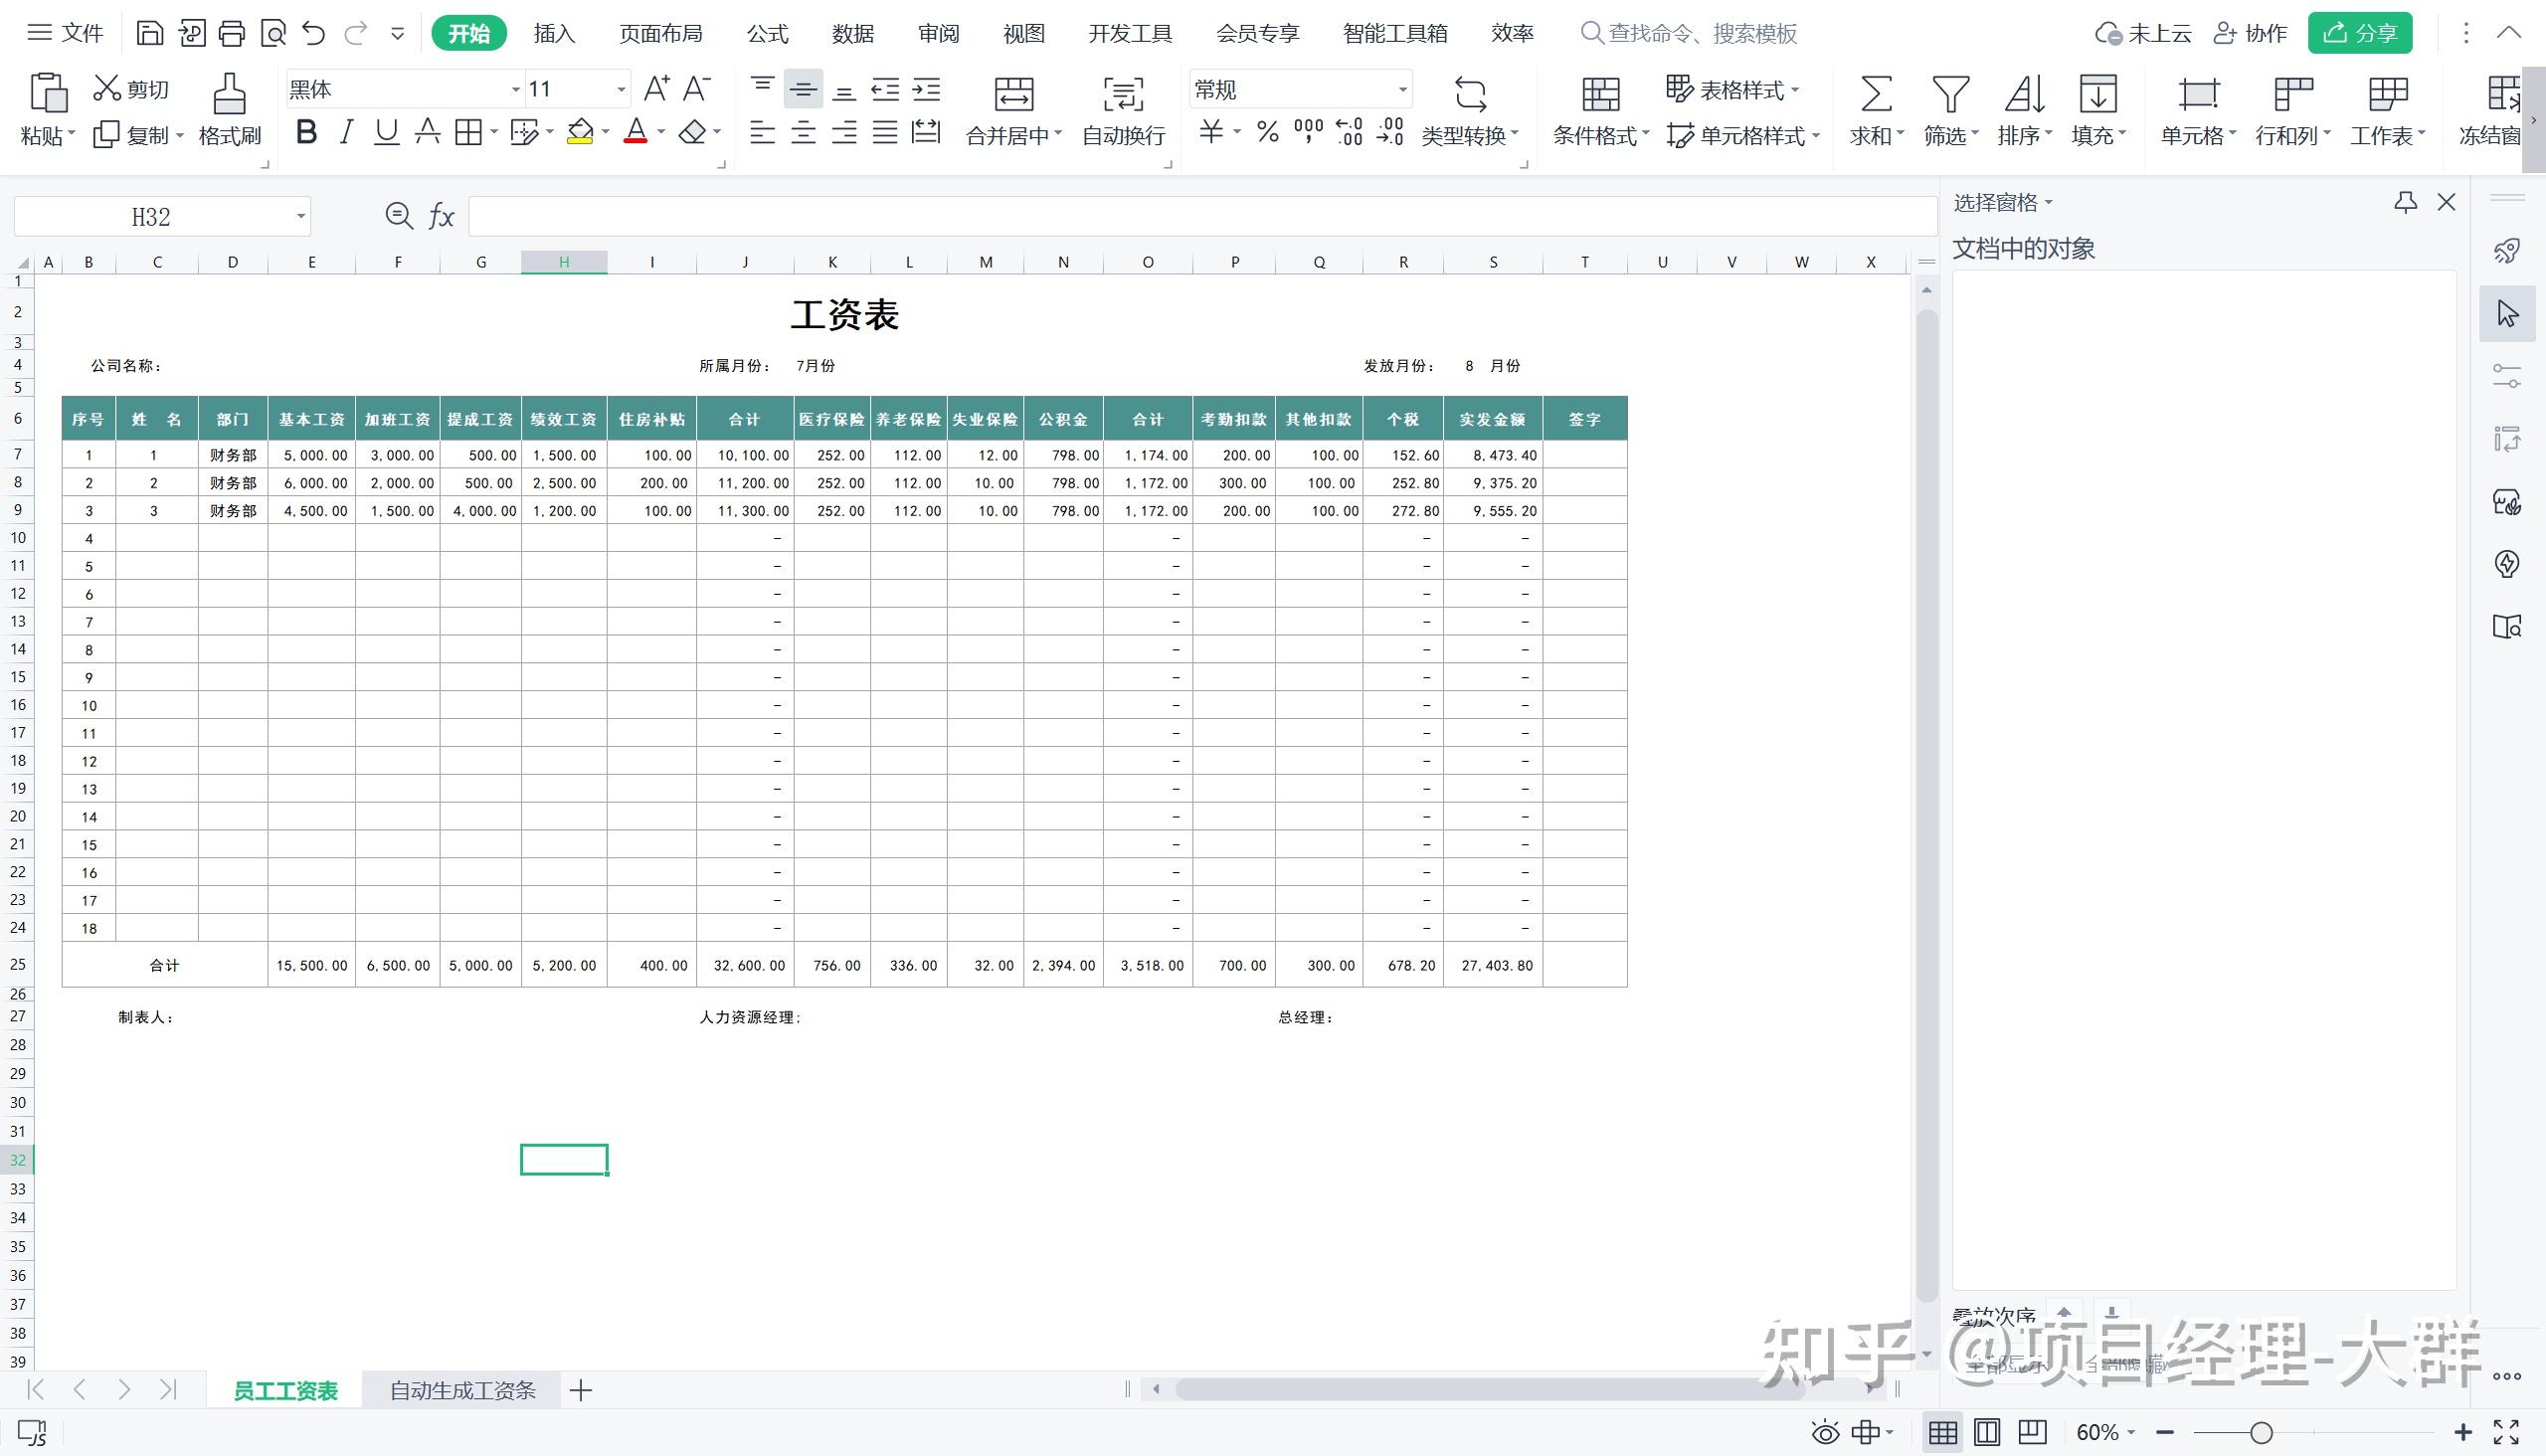Viewport: 2546px width, 1456px height.
Task: Click the 协作 collaborate button
Action: click(2250, 33)
